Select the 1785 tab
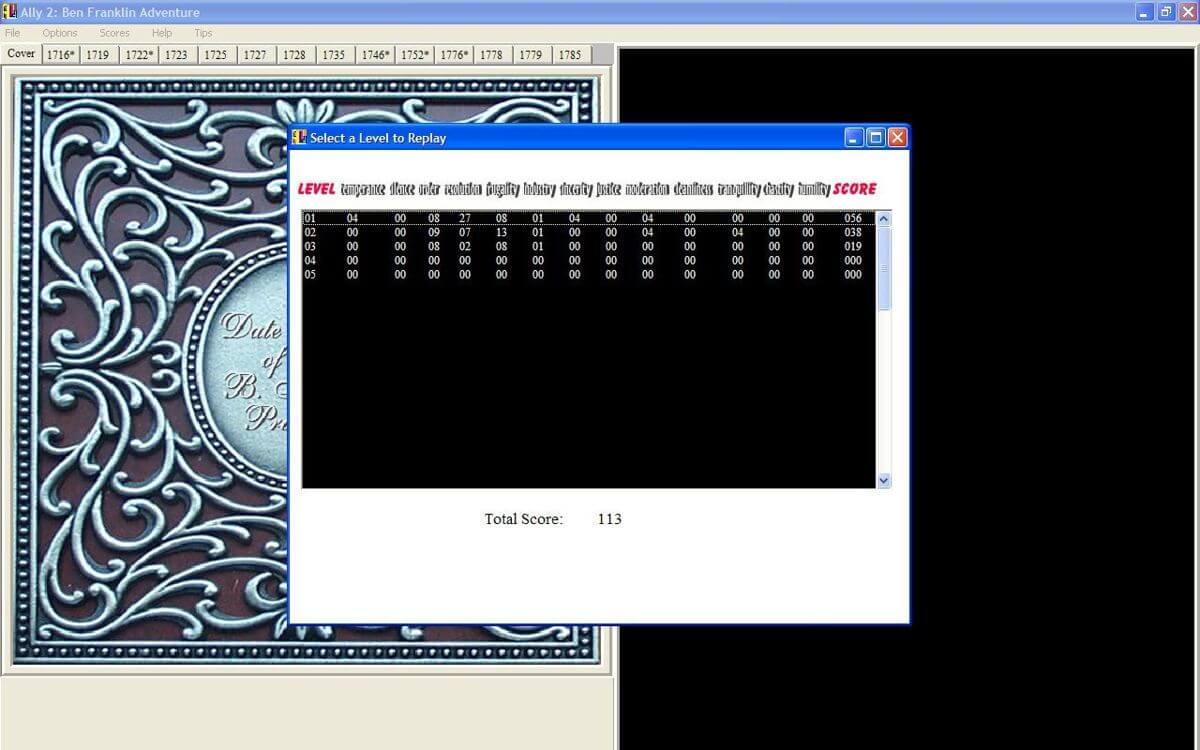This screenshot has width=1200, height=750. point(570,55)
